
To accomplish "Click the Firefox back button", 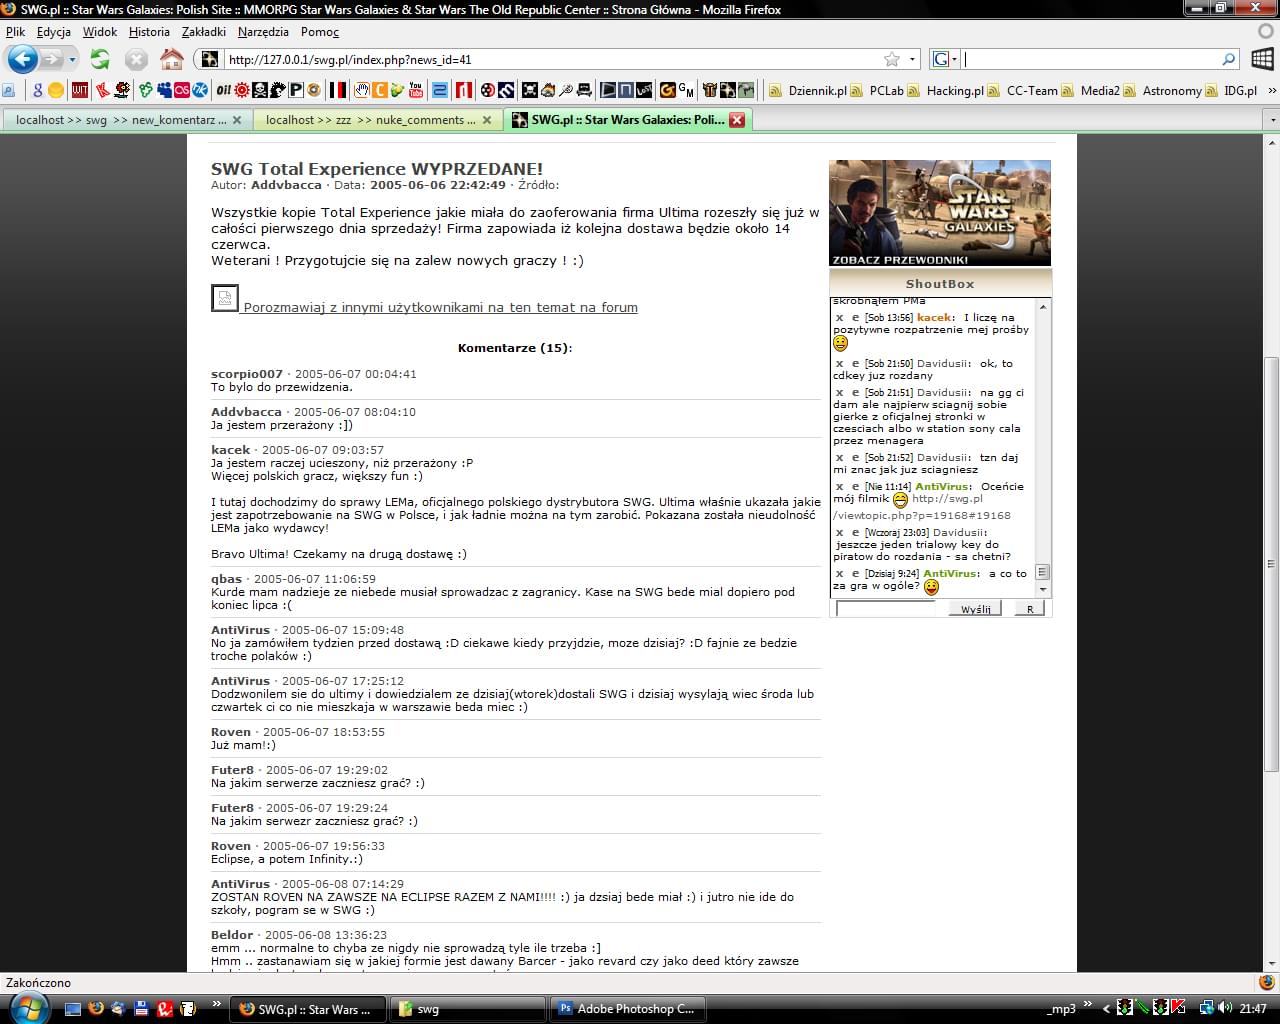I will point(22,59).
